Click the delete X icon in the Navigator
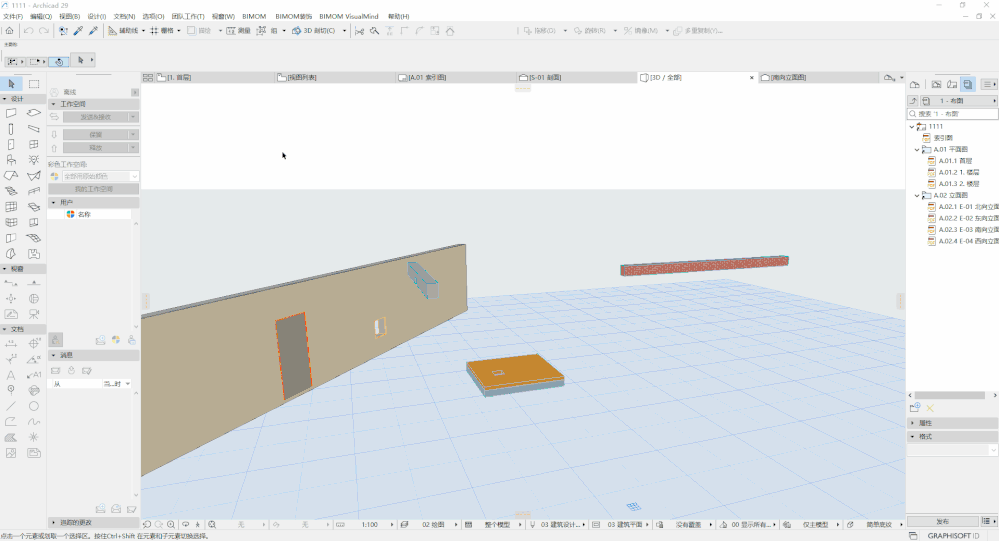 pyautogui.click(x=930, y=408)
